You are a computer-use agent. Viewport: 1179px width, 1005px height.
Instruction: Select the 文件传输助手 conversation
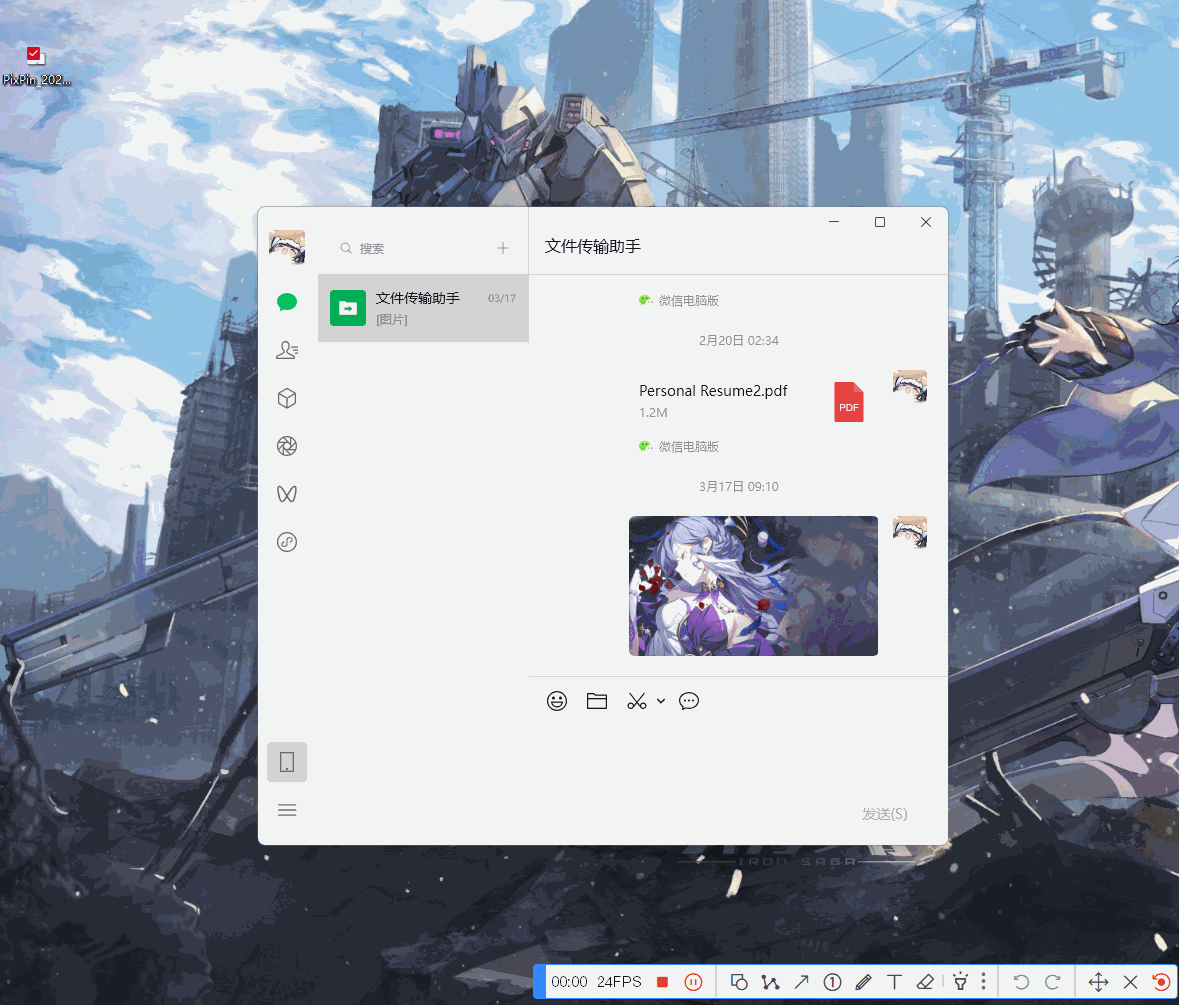423,308
